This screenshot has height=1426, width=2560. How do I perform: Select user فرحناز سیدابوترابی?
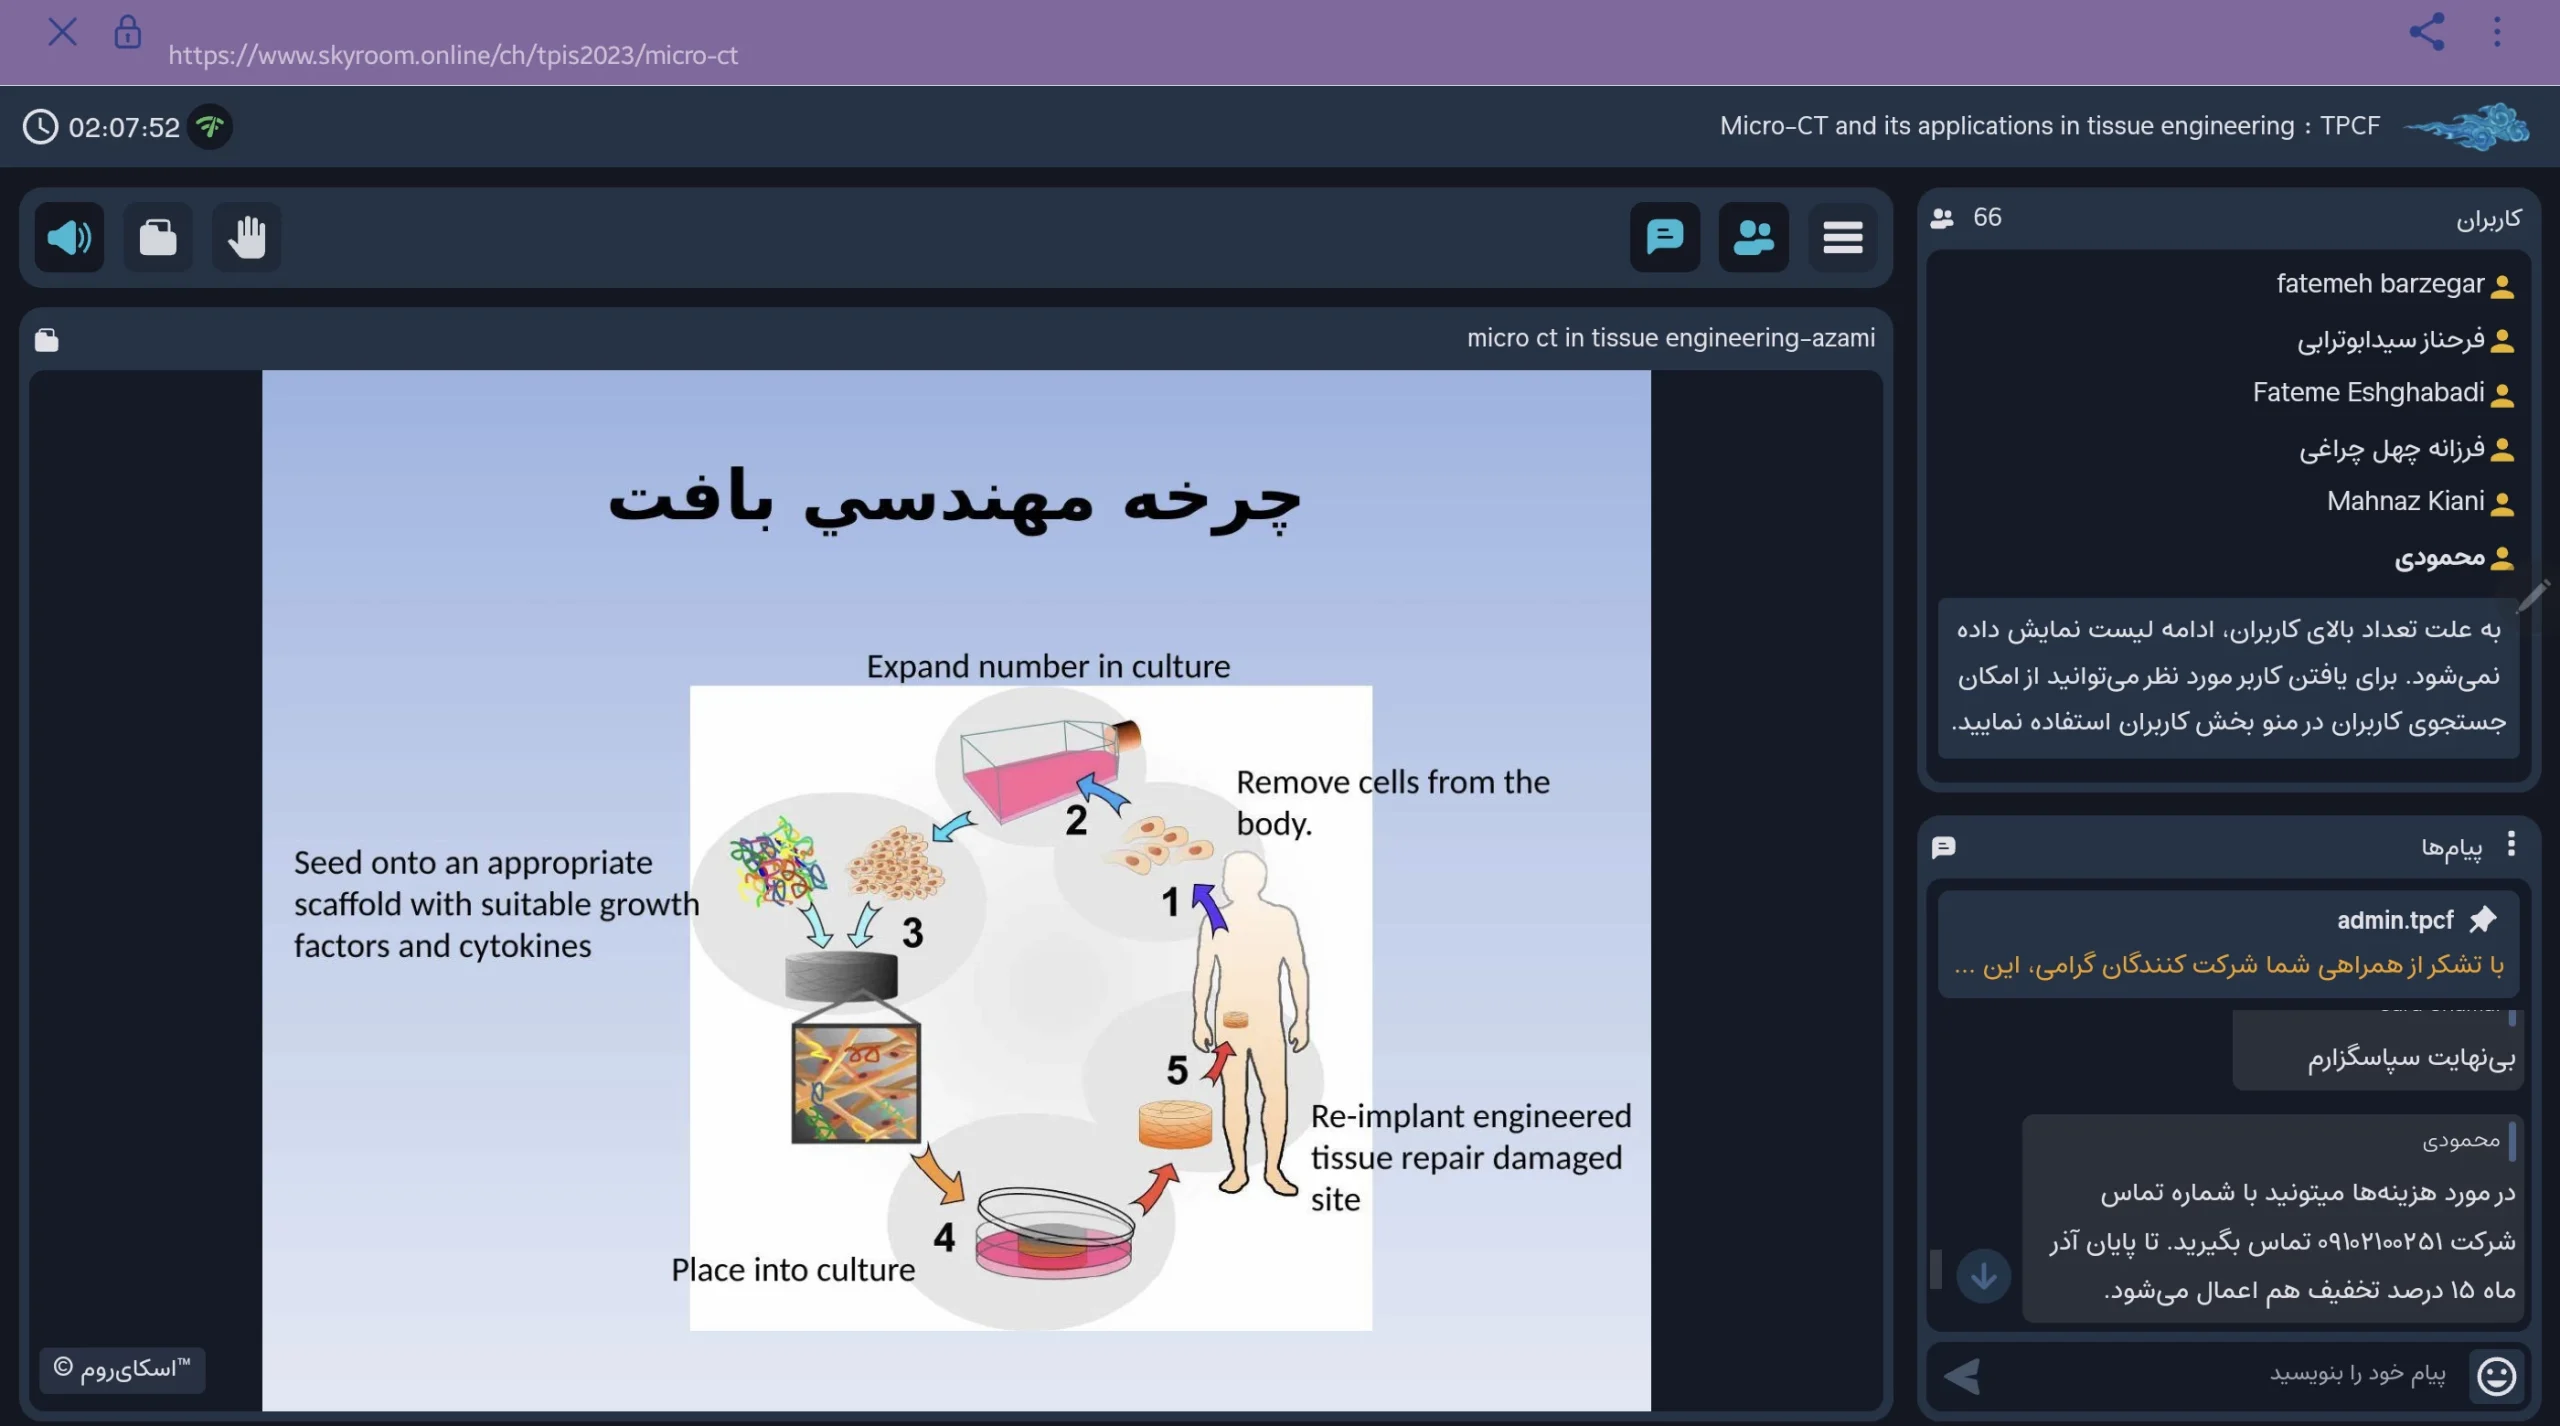(x=2390, y=340)
